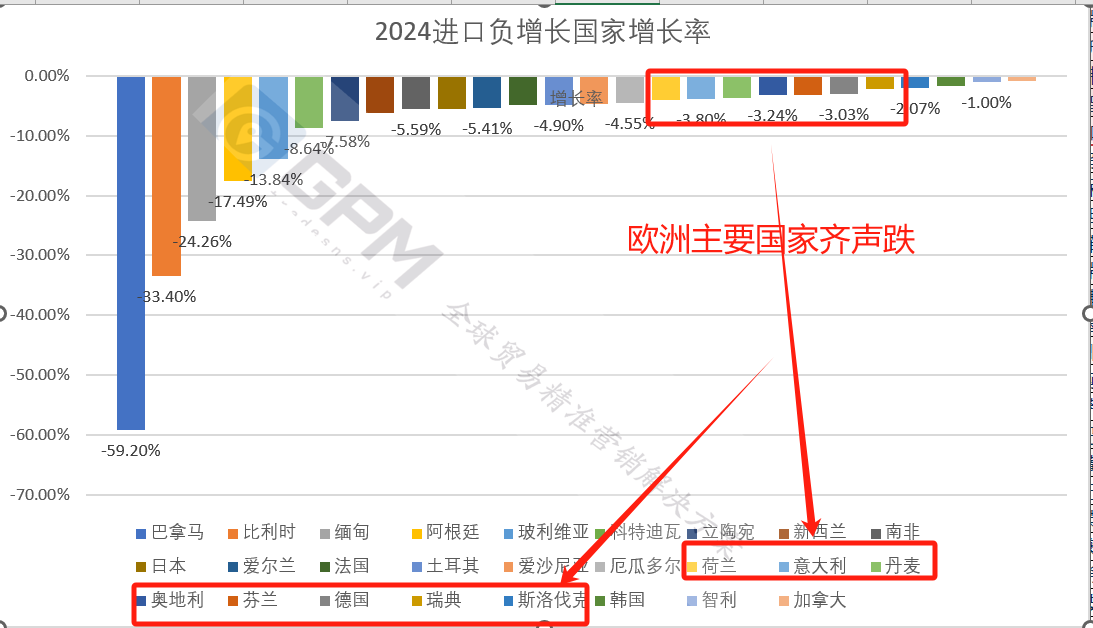
Task: Click the 巴拿马 legend color marker
Action: click(141, 533)
